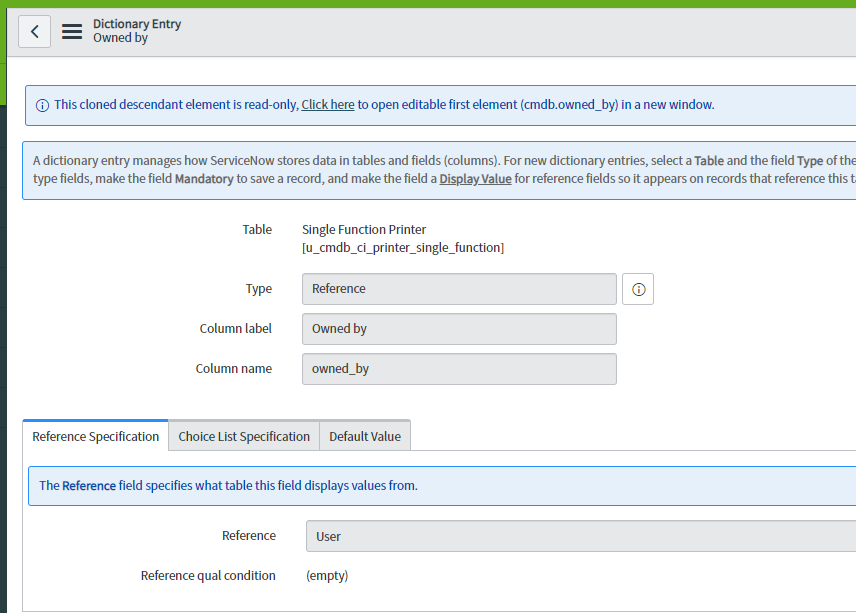Click the Column name field showing owned_by
The height and width of the screenshot is (613, 856).
tap(459, 368)
